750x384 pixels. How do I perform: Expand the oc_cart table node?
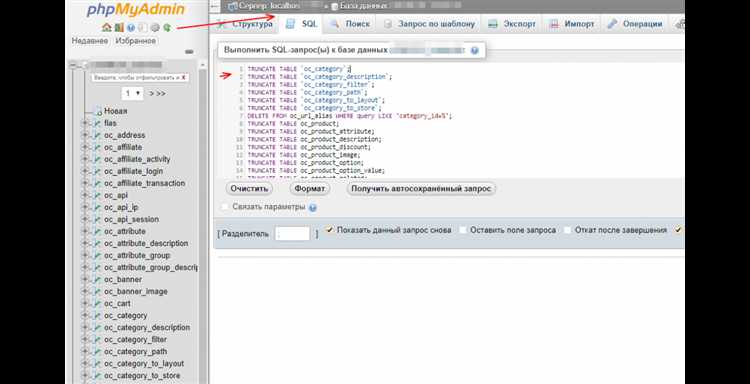coord(86,304)
